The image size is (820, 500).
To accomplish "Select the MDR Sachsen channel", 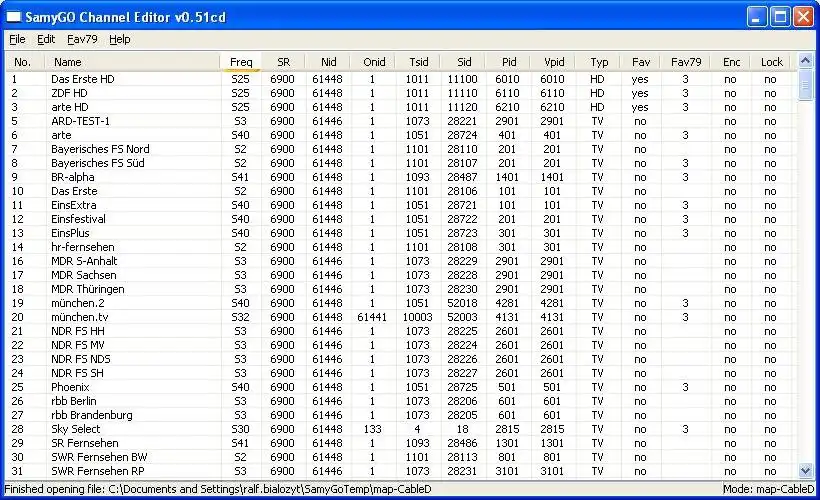I will coord(84,275).
